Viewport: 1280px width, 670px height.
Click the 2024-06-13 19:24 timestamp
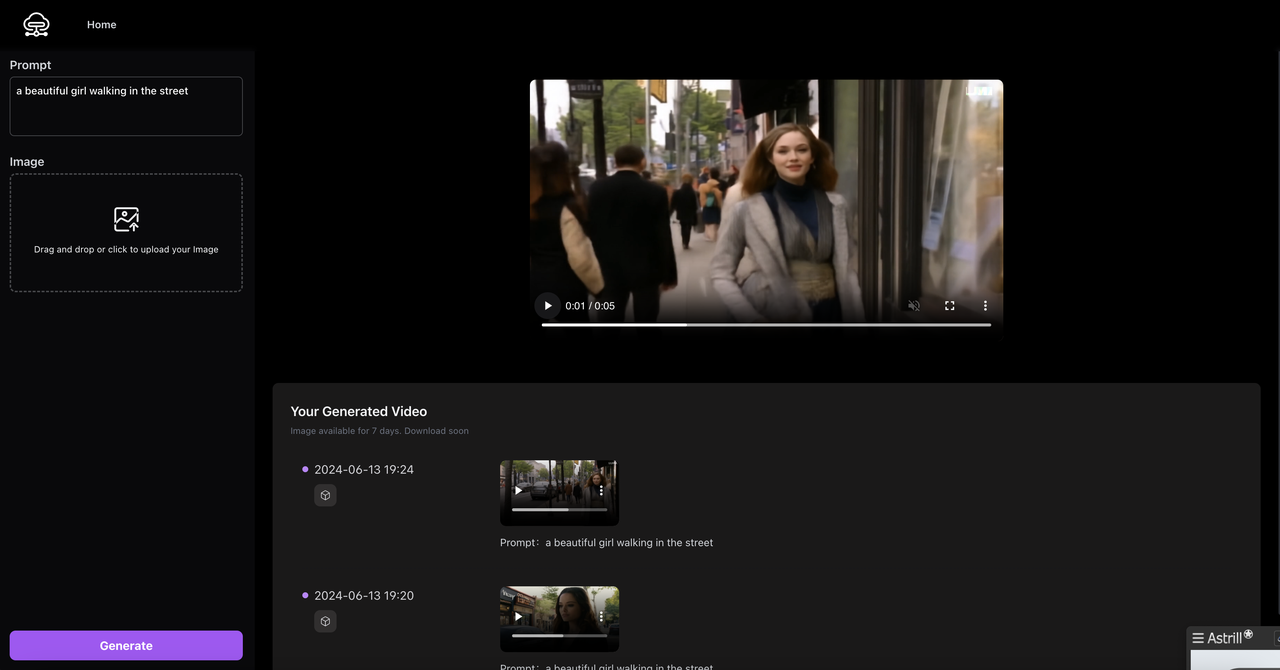pos(364,469)
